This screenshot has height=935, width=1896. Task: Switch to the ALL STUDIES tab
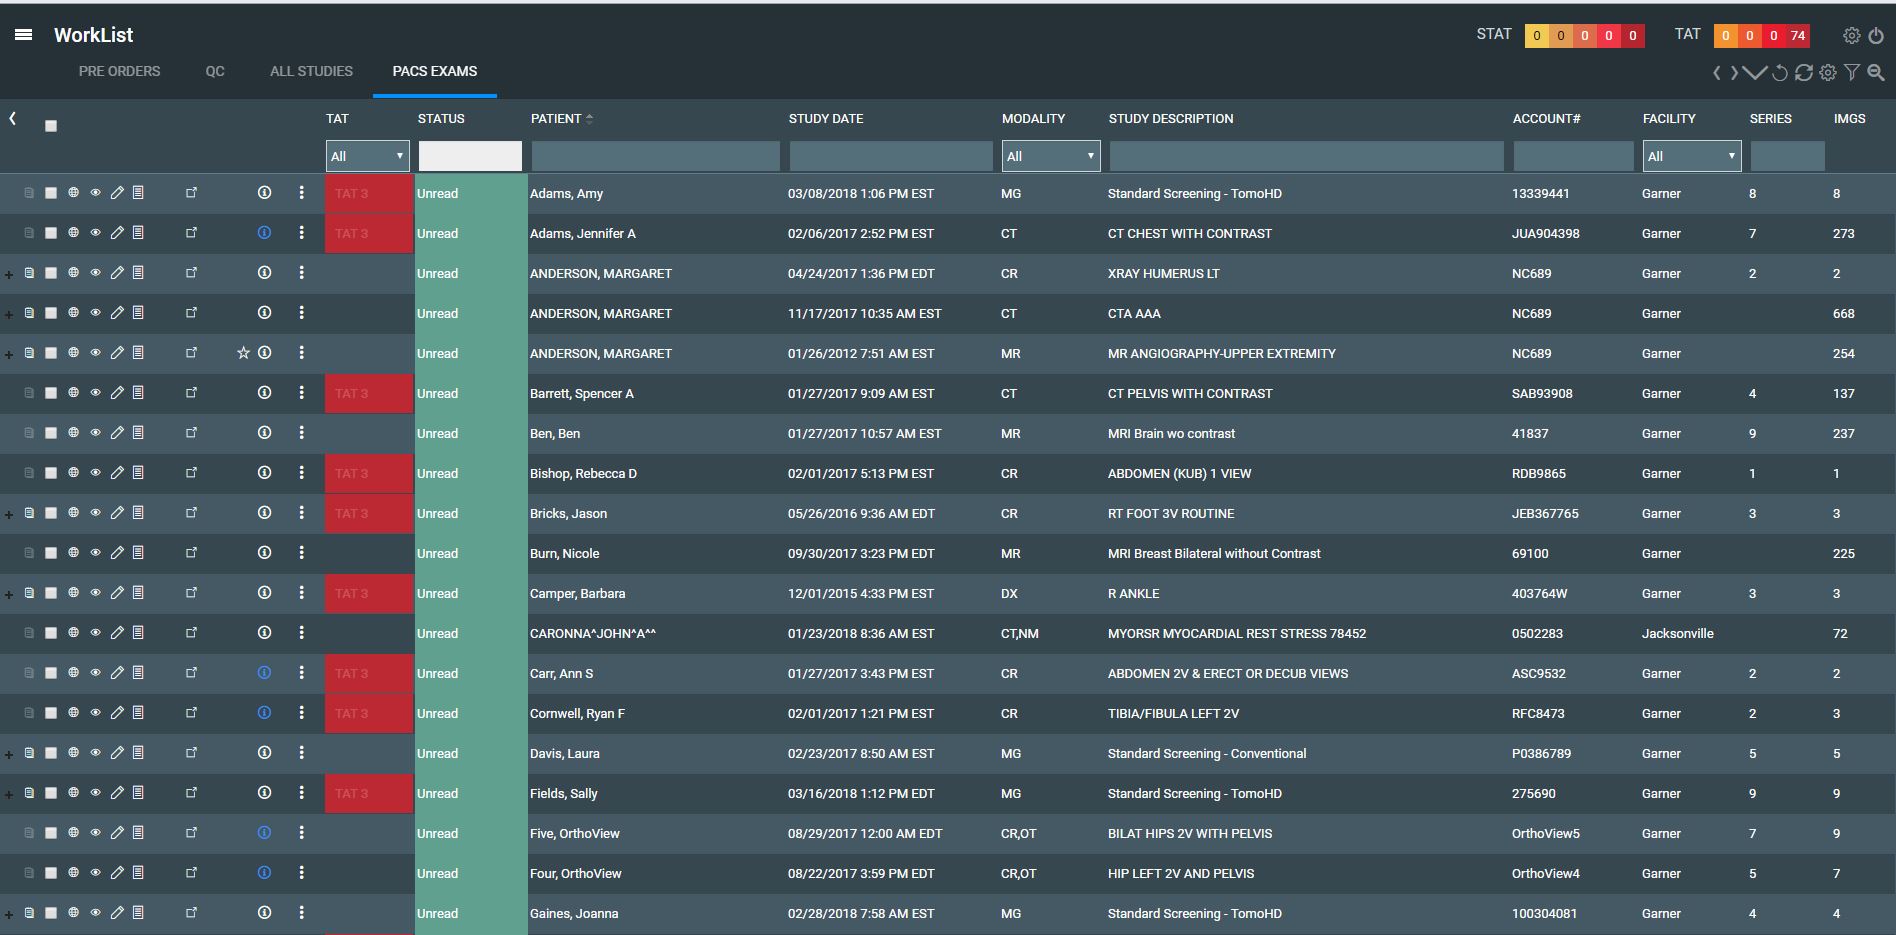coord(311,71)
